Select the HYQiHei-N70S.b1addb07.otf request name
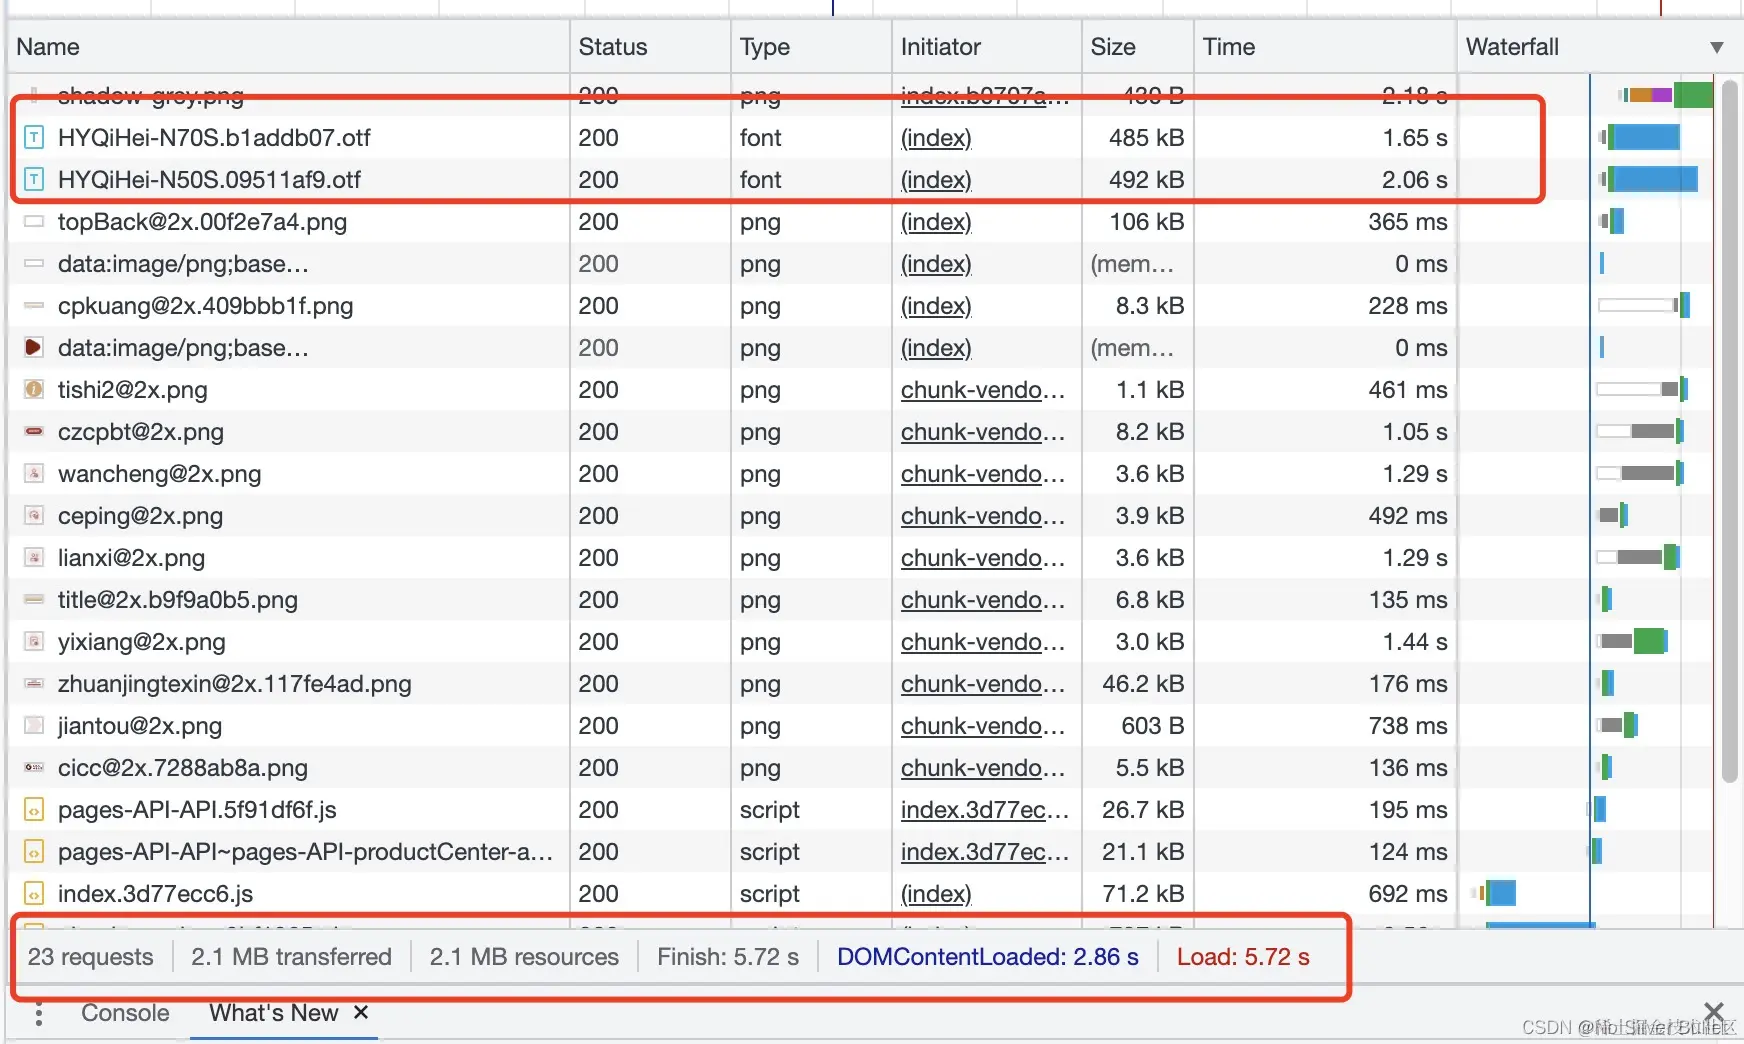Screen dimensions: 1744x1044 point(214,138)
